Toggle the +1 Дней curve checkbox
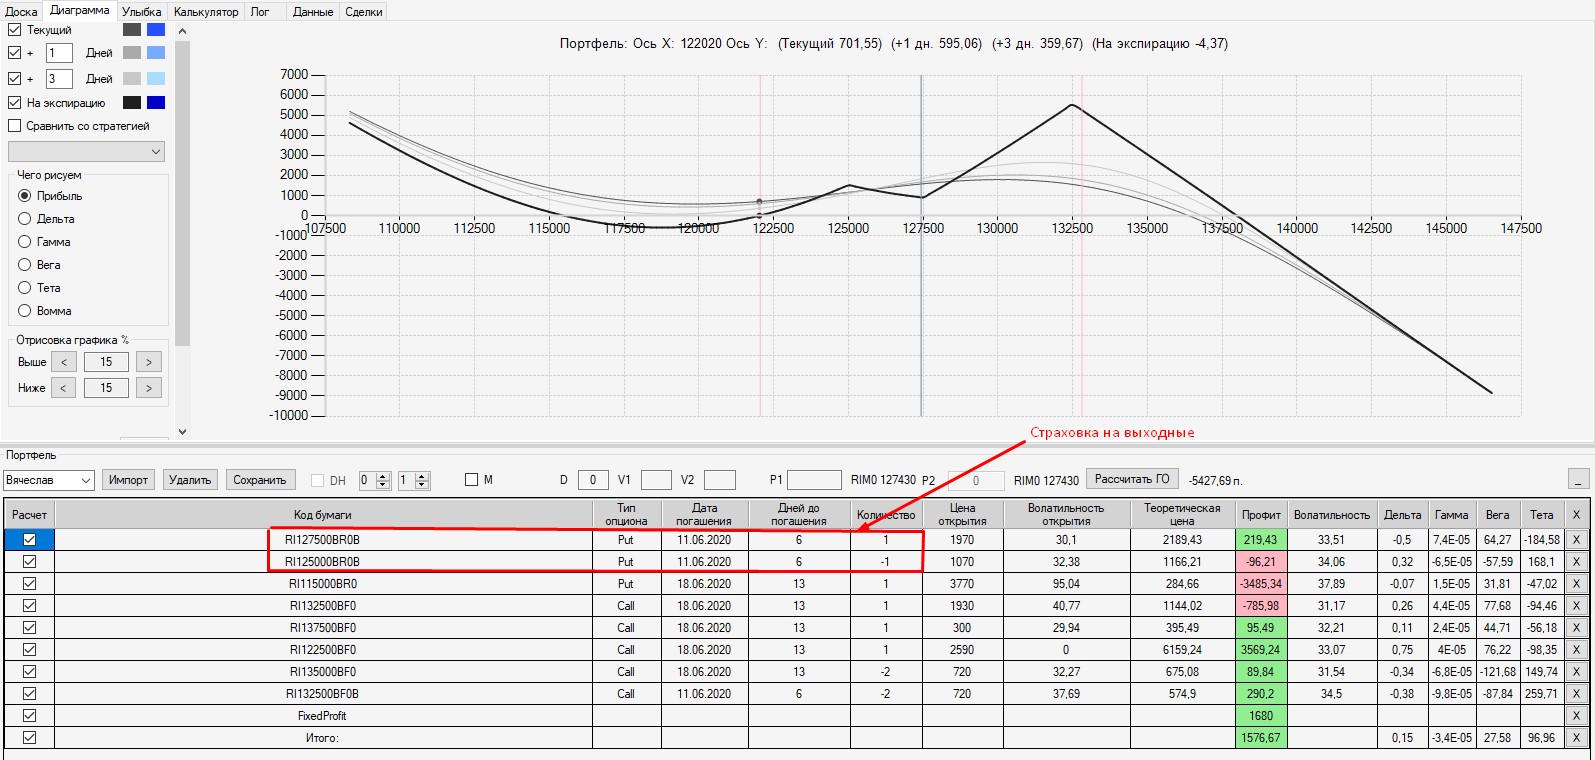 pyautogui.click(x=14, y=53)
